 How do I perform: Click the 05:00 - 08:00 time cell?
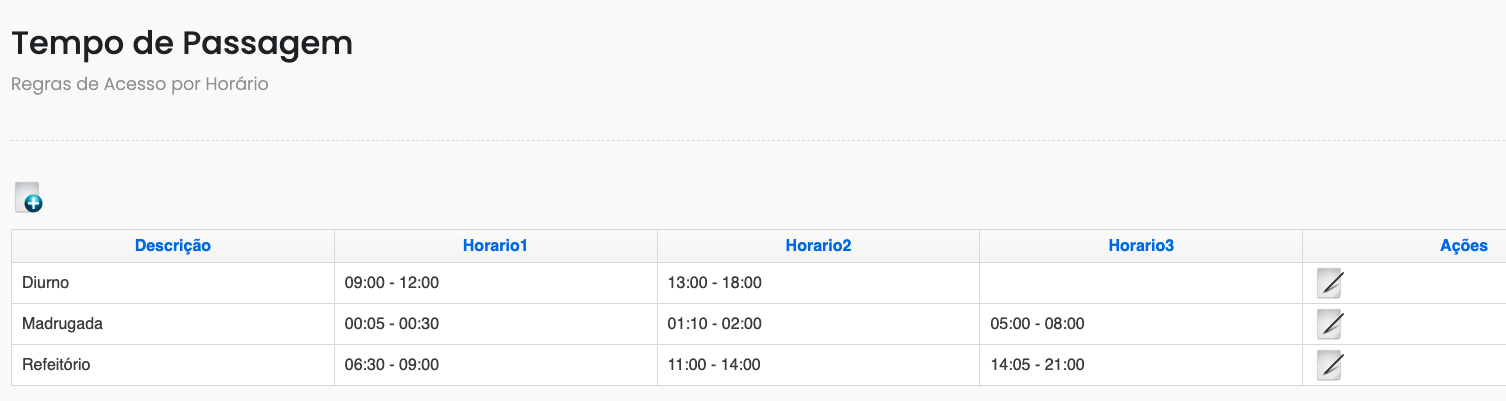click(x=1141, y=324)
